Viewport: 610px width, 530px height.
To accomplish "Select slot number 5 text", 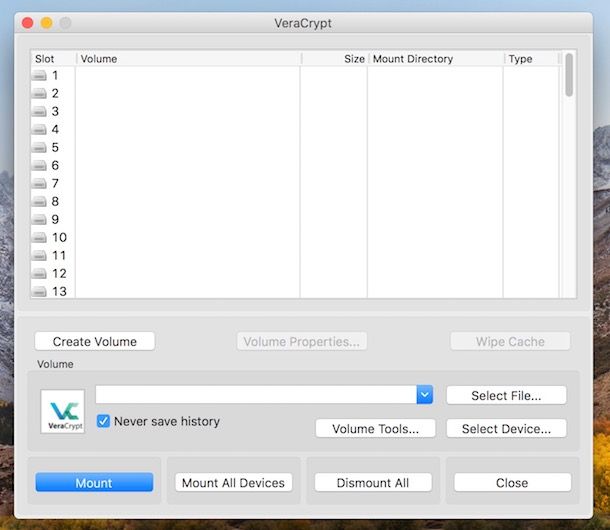I will click(55, 147).
